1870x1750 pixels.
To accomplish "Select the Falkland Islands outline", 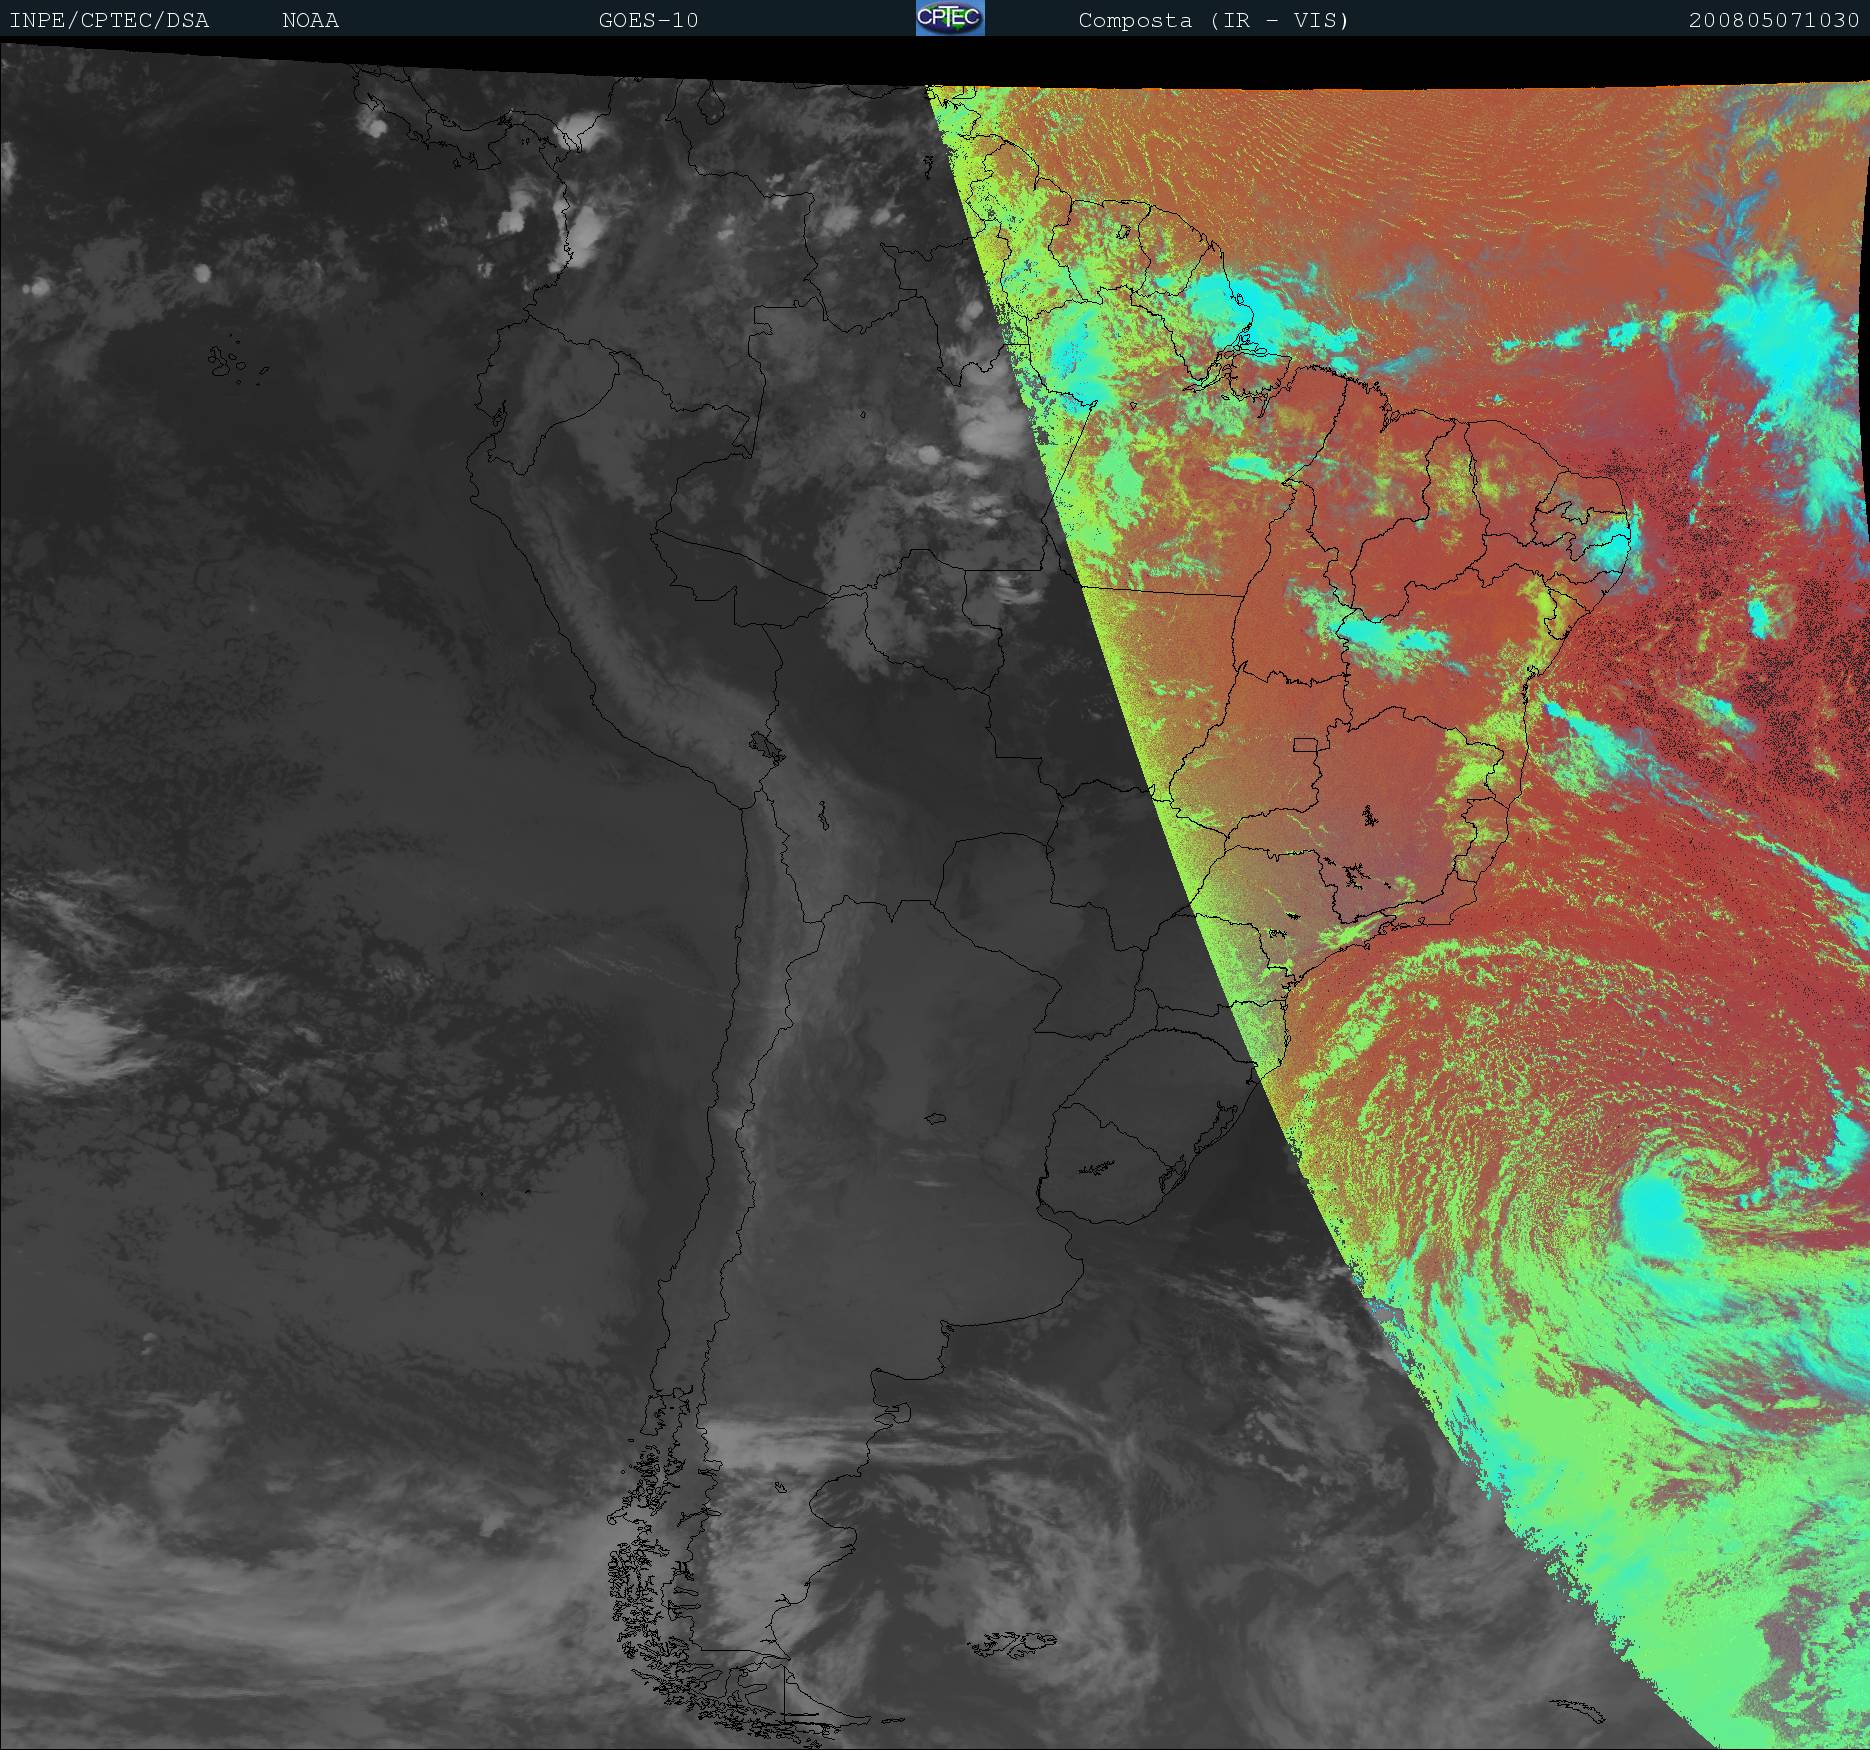I will pyautogui.click(x=1013, y=1638).
